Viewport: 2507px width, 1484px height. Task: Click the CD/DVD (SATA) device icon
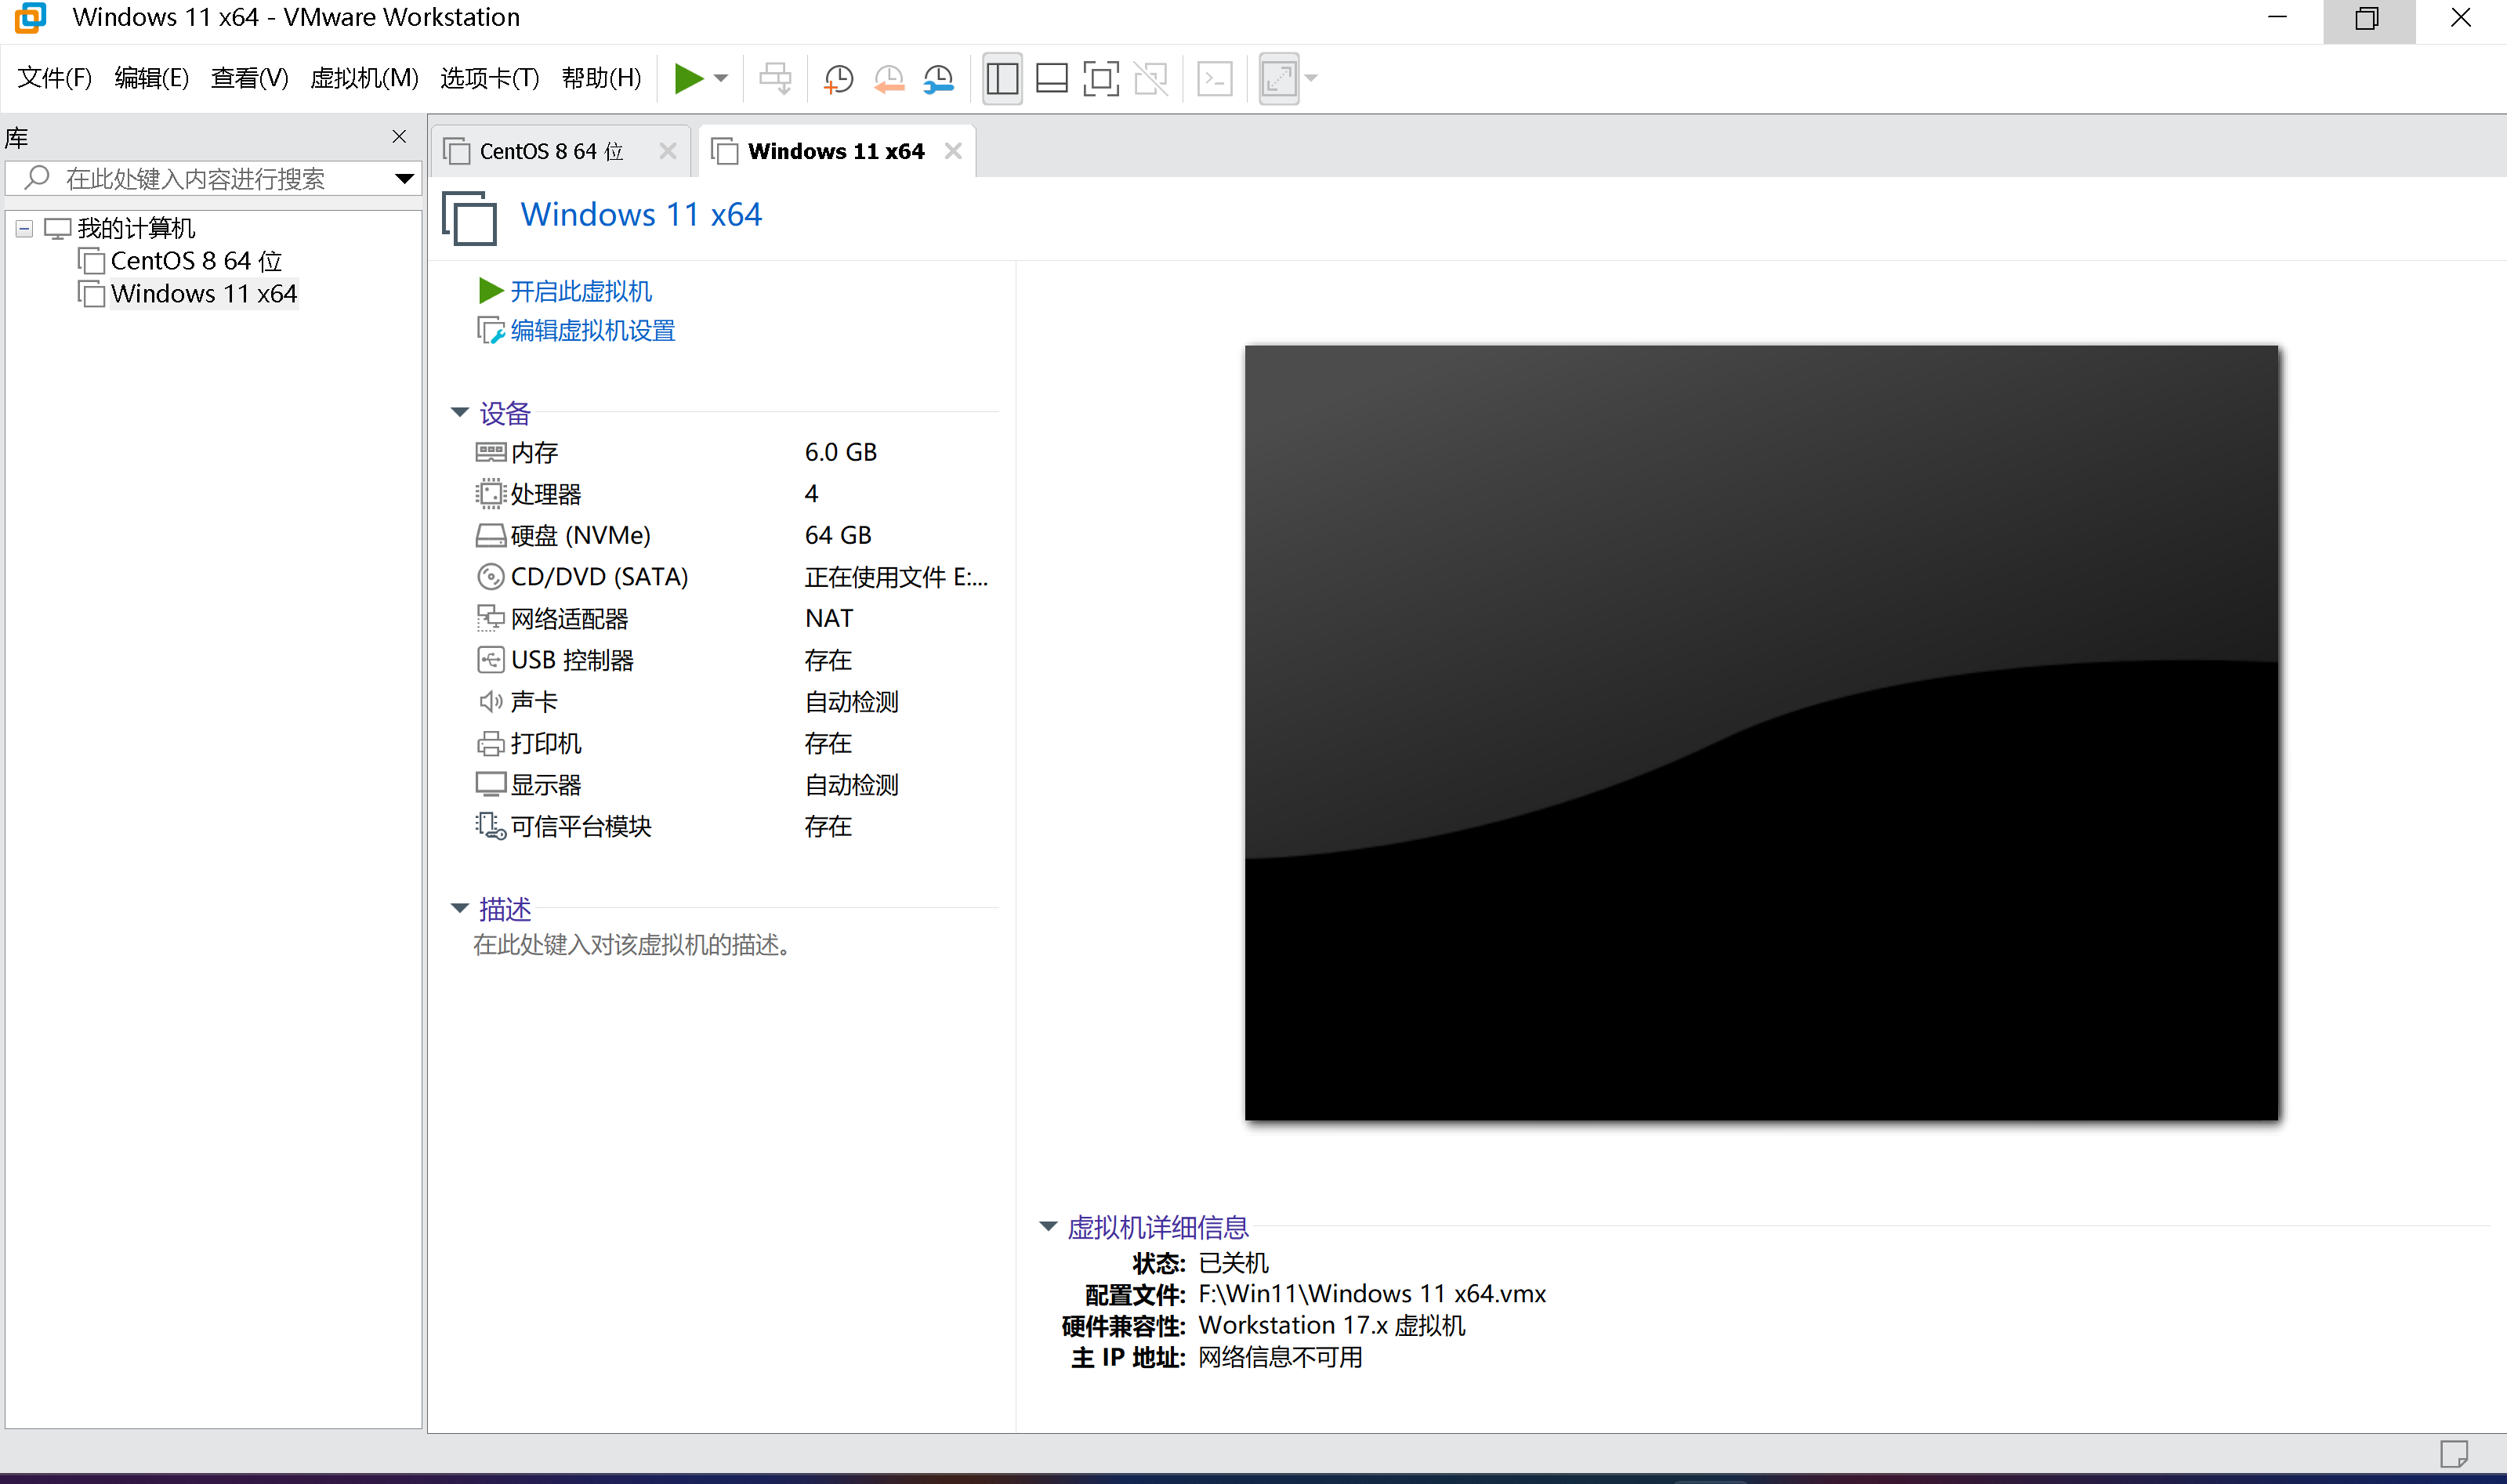(x=490, y=577)
